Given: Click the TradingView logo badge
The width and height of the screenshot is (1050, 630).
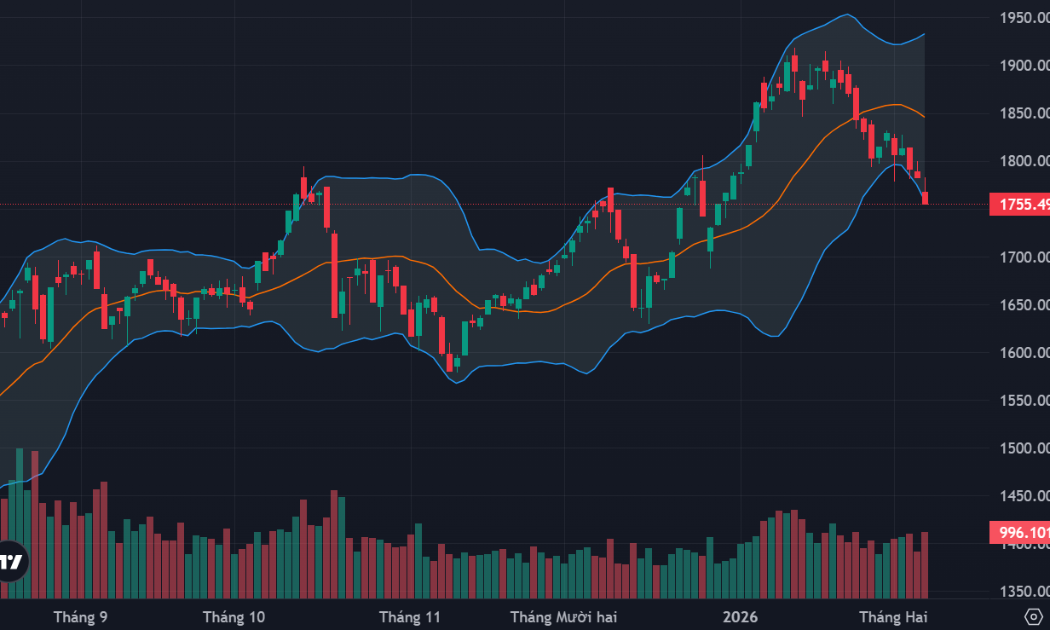Looking at the screenshot, I should (x=10, y=561).
